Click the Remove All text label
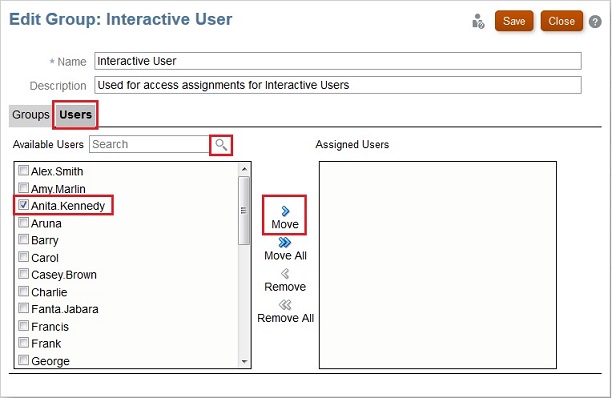612x398 pixels. click(x=285, y=318)
